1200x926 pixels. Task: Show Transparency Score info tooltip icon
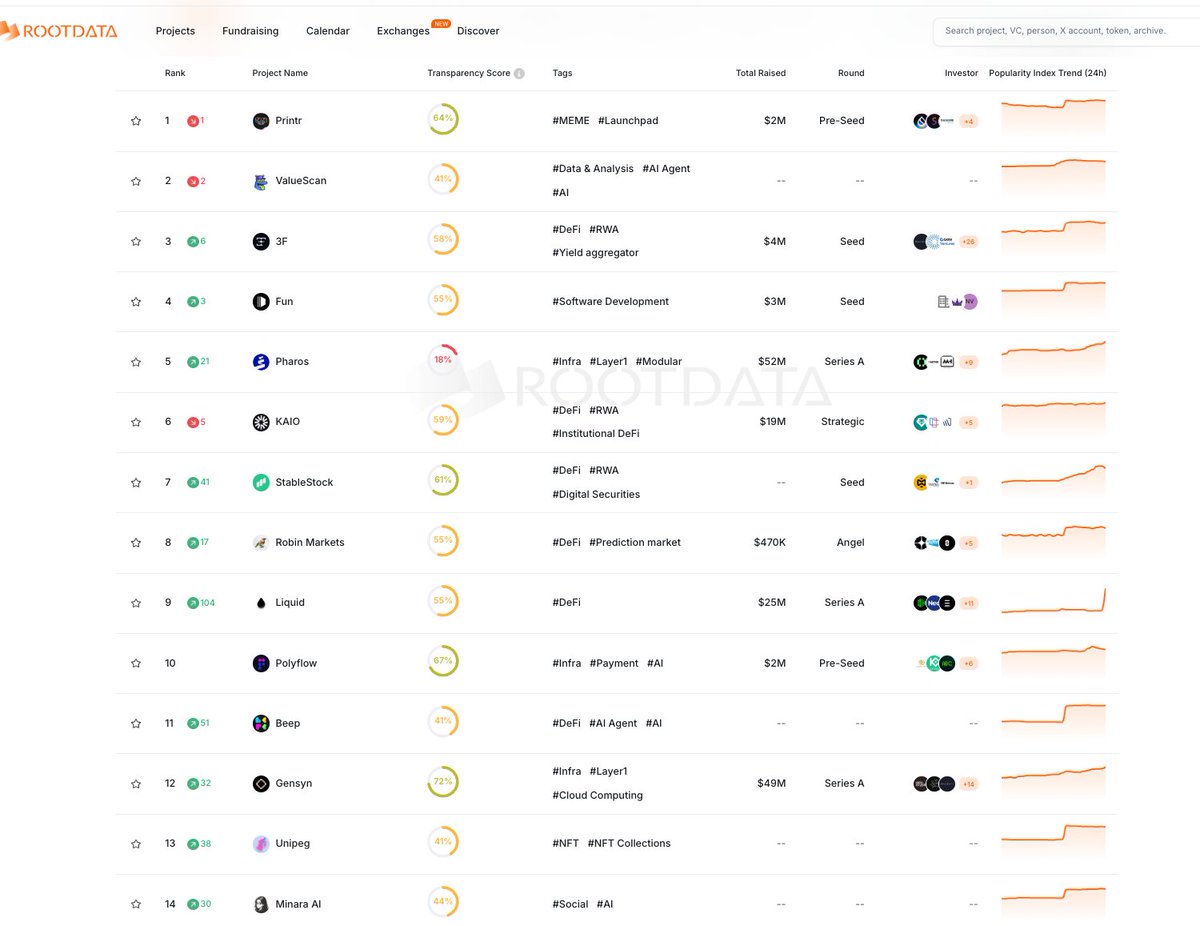point(519,73)
